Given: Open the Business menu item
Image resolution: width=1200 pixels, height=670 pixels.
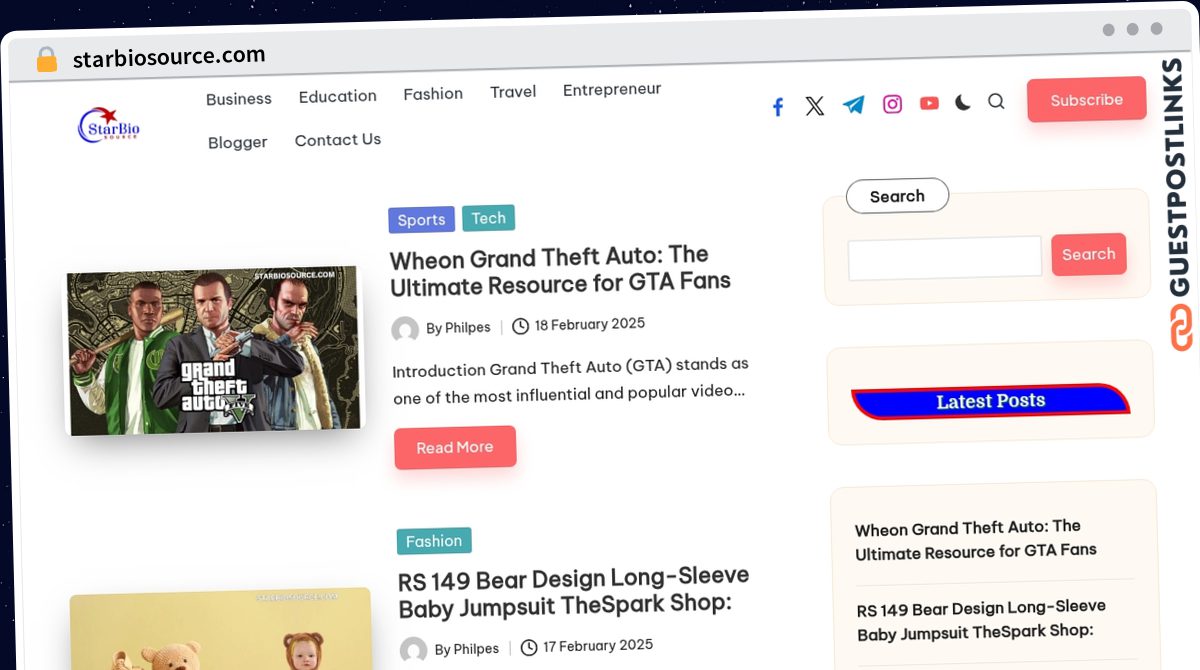Looking at the screenshot, I should 239,99.
